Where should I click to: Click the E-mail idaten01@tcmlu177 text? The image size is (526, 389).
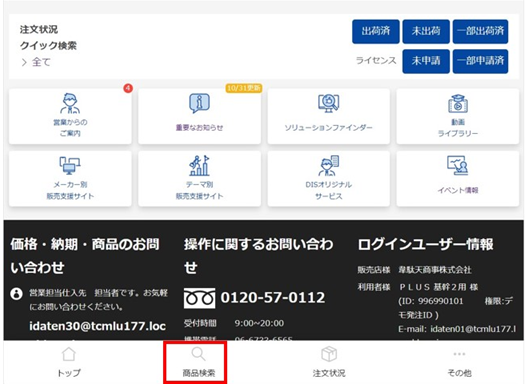pyautogui.click(x=457, y=329)
